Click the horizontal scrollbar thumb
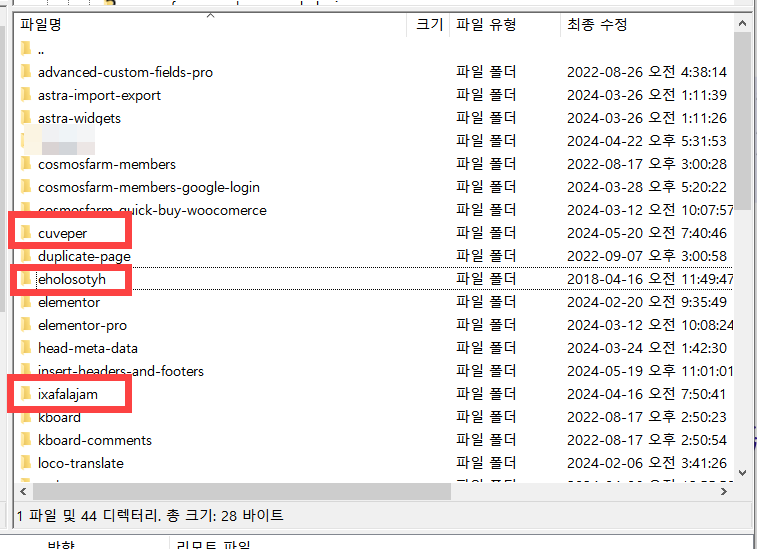The height and width of the screenshot is (549, 757). [241, 492]
